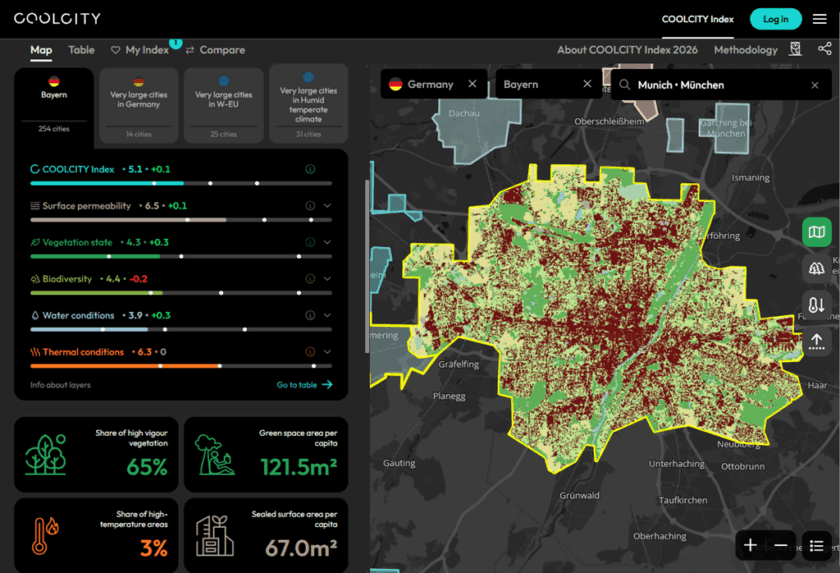
Task: Open the Compare tab
Action: [216, 50]
